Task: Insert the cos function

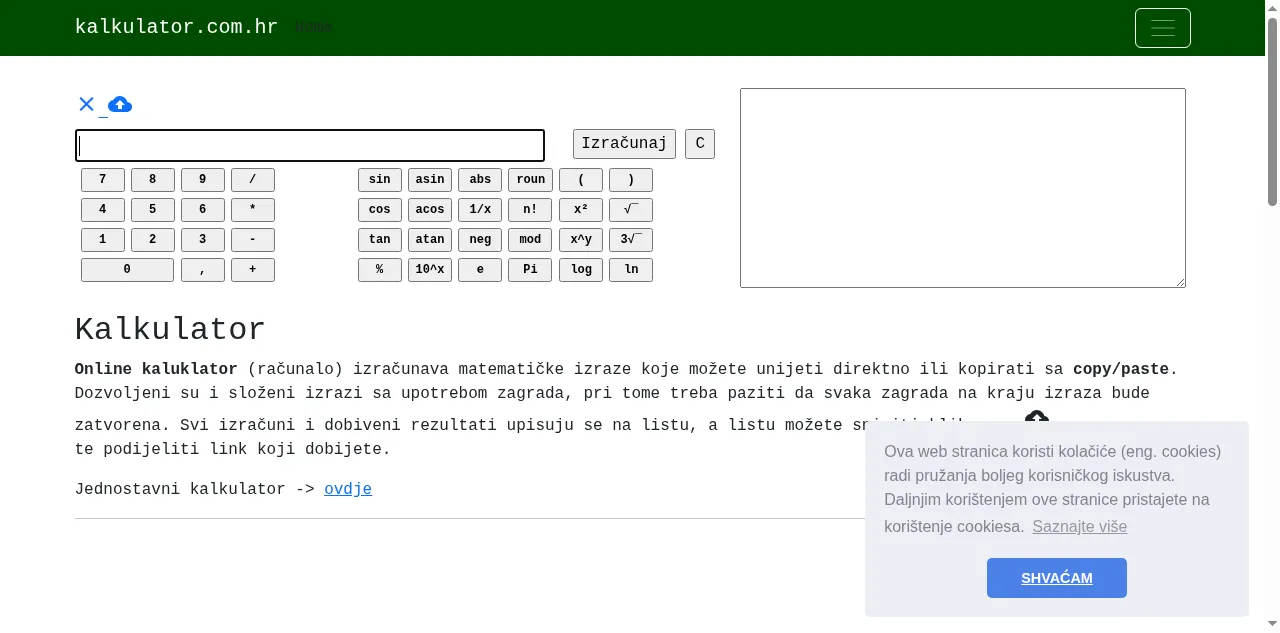Action: click(380, 210)
